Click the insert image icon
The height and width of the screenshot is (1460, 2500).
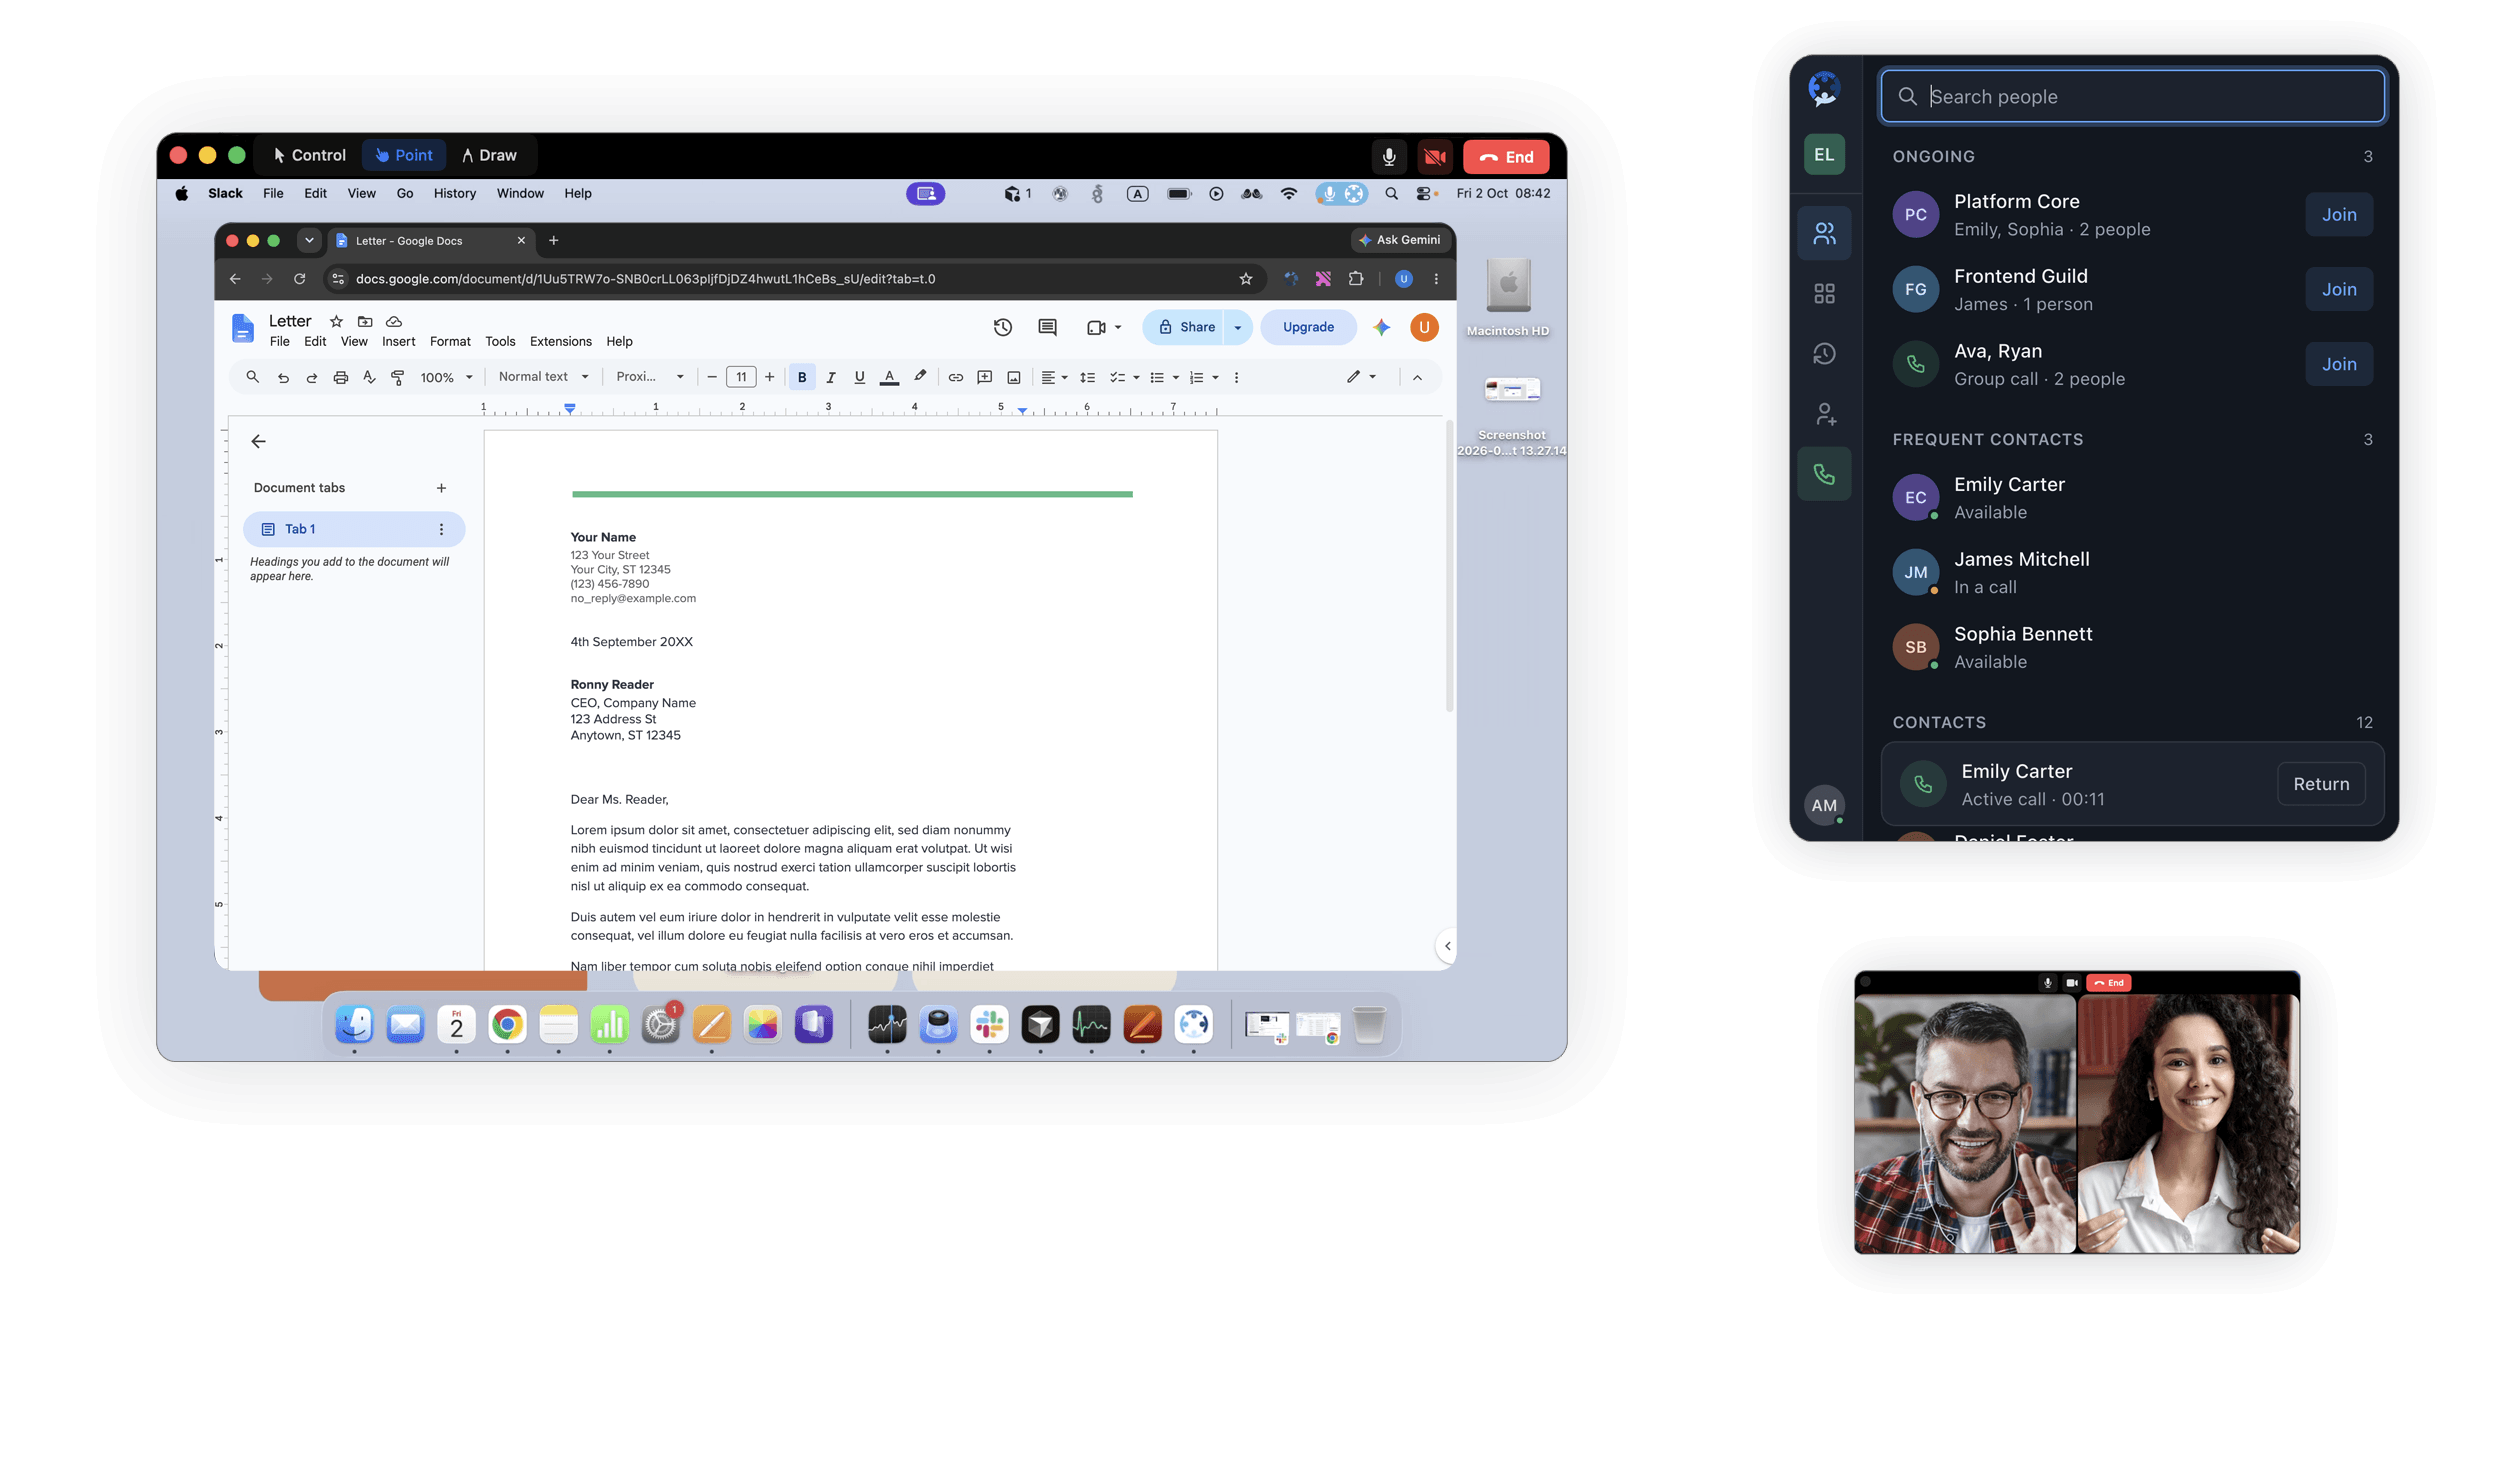coord(1013,377)
